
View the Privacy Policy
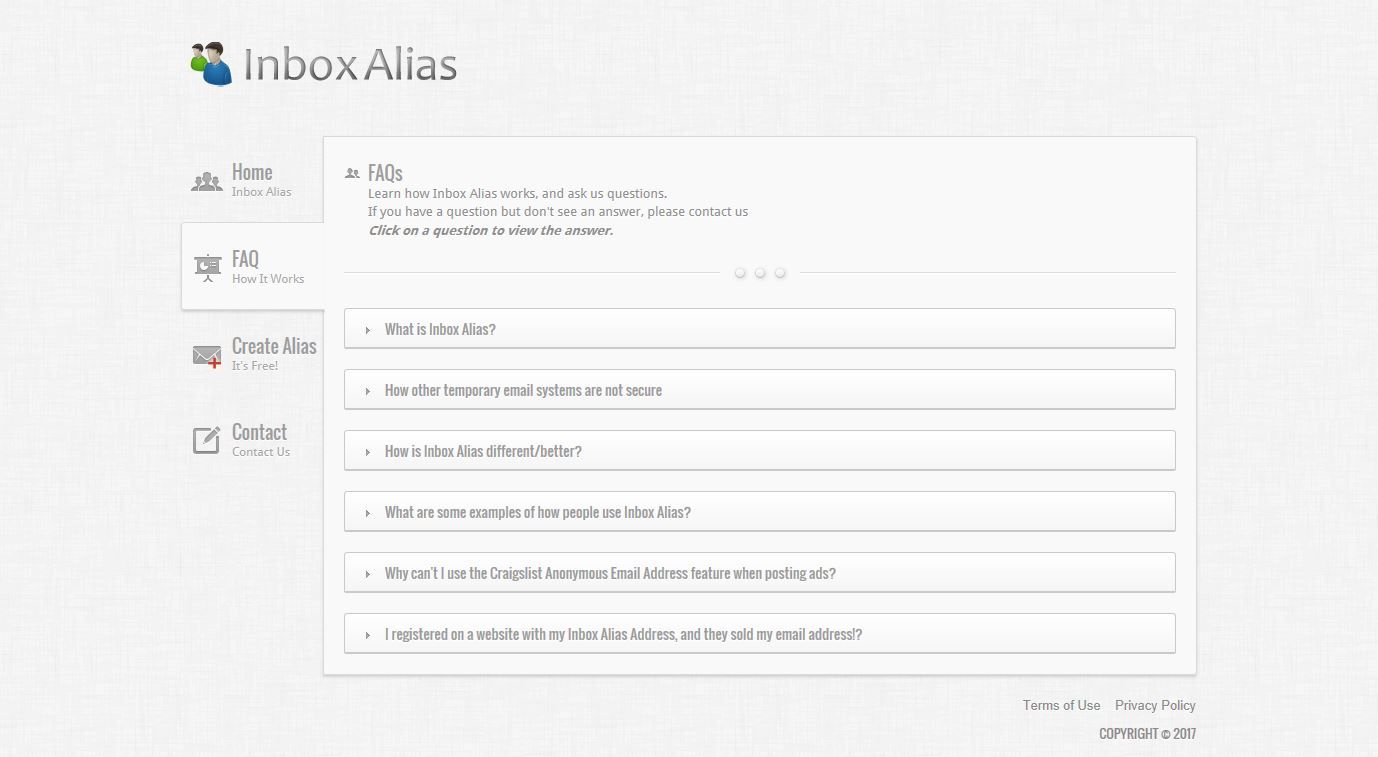tap(1155, 705)
